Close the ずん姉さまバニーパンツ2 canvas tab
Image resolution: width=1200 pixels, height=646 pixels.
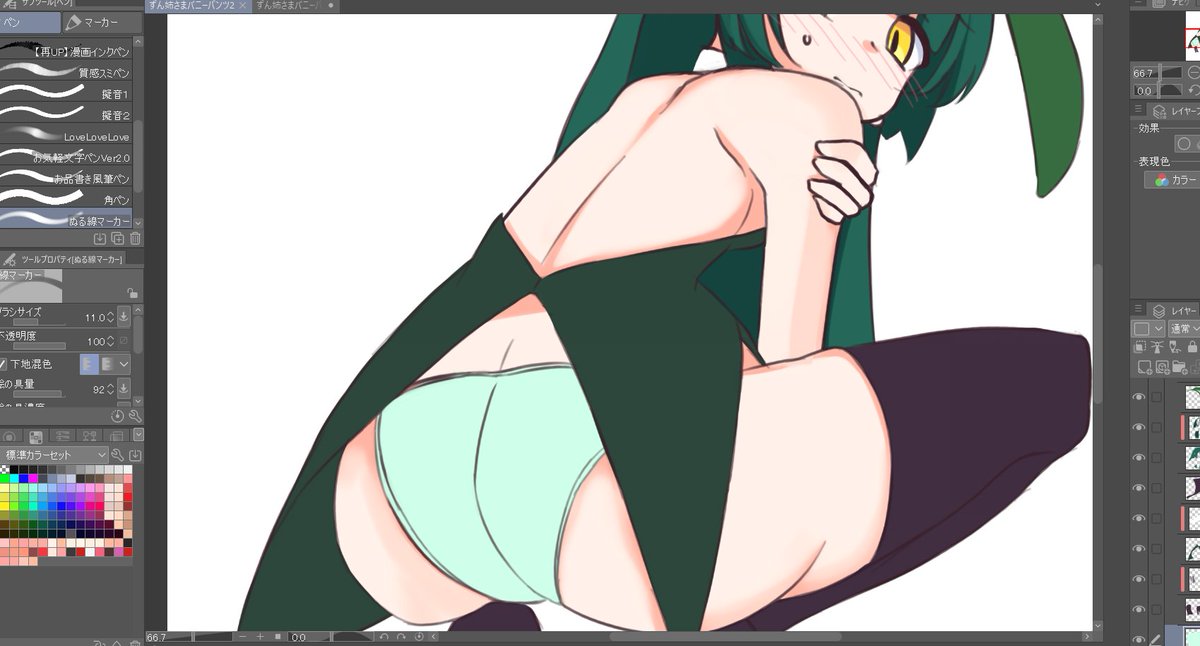tap(243, 6)
